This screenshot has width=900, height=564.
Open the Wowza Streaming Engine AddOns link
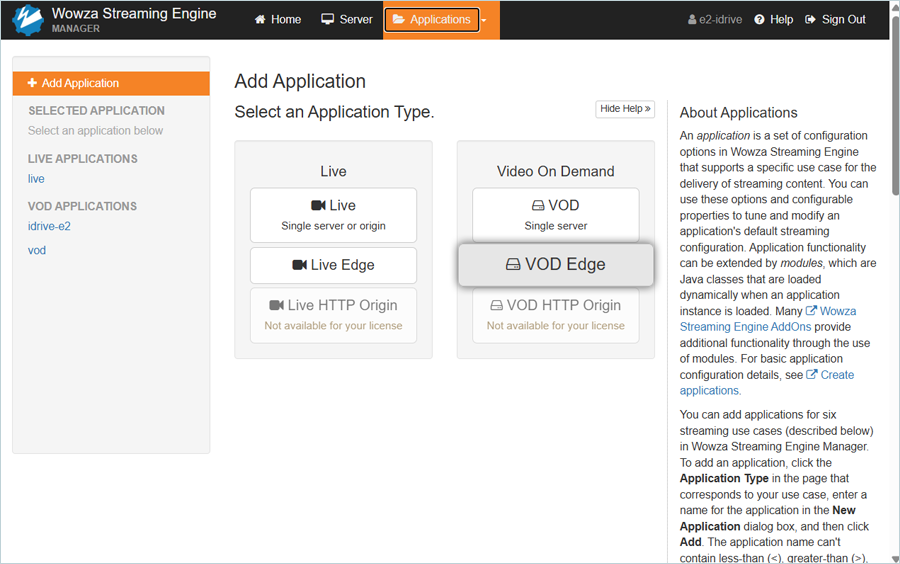pos(768,319)
